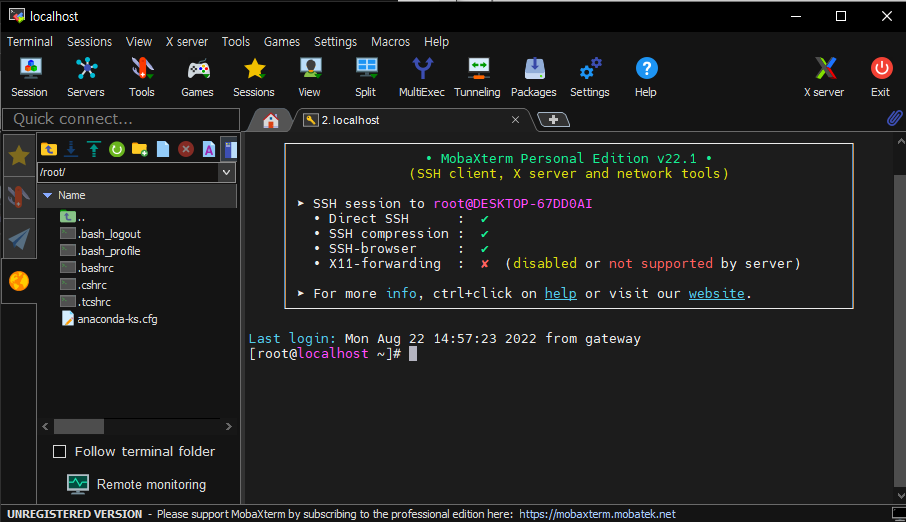The height and width of the screenshot is (522, 906).
Task: Open the mobaxterm.mobatek.net link
Action: [597, 514]
